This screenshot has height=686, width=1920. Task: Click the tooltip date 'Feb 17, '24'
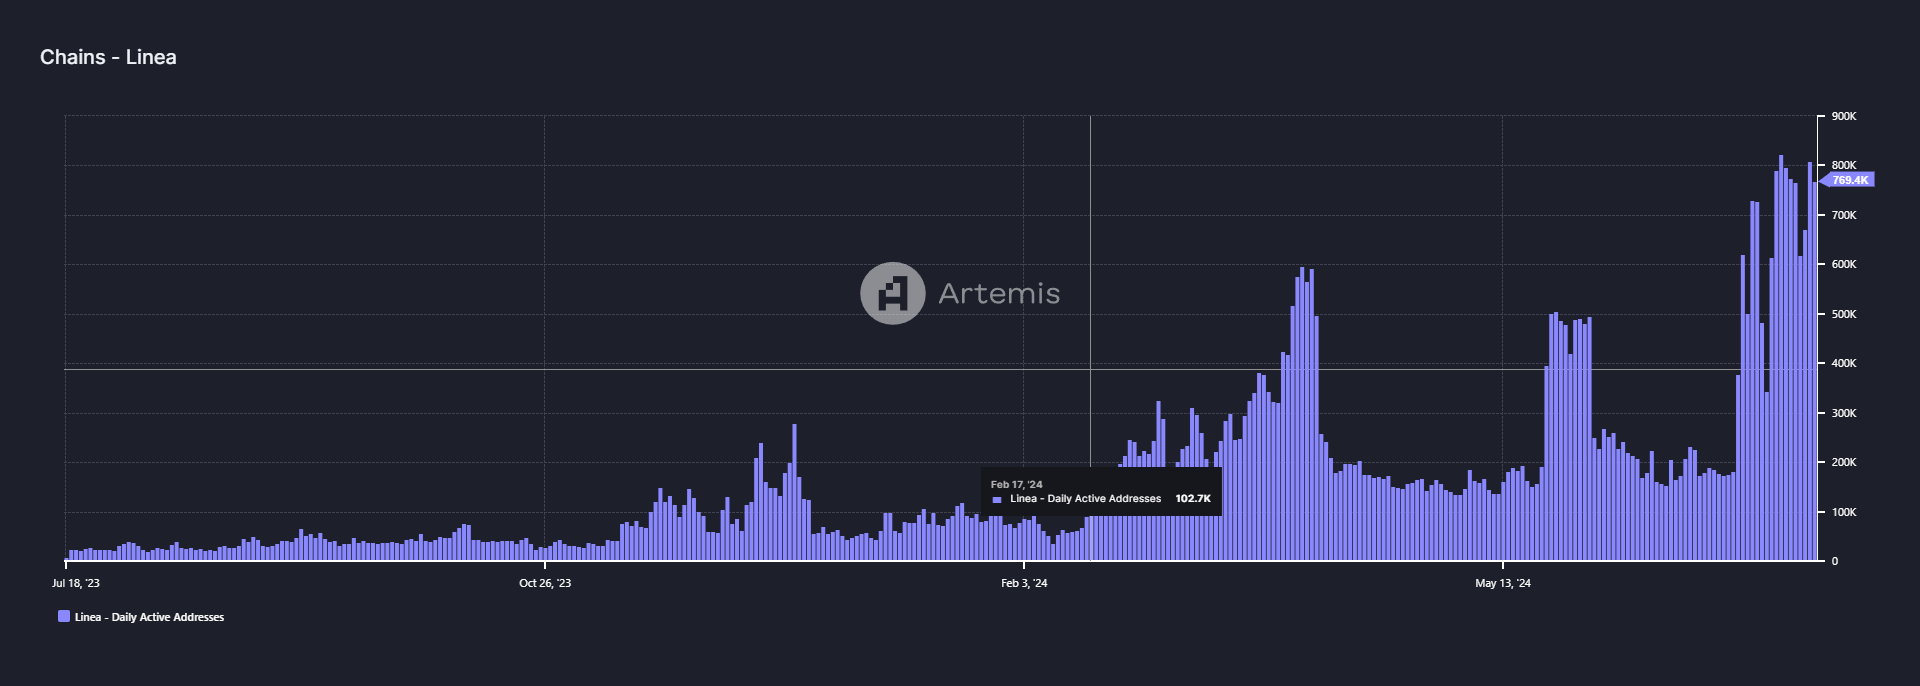click(x=1016, y=484)
